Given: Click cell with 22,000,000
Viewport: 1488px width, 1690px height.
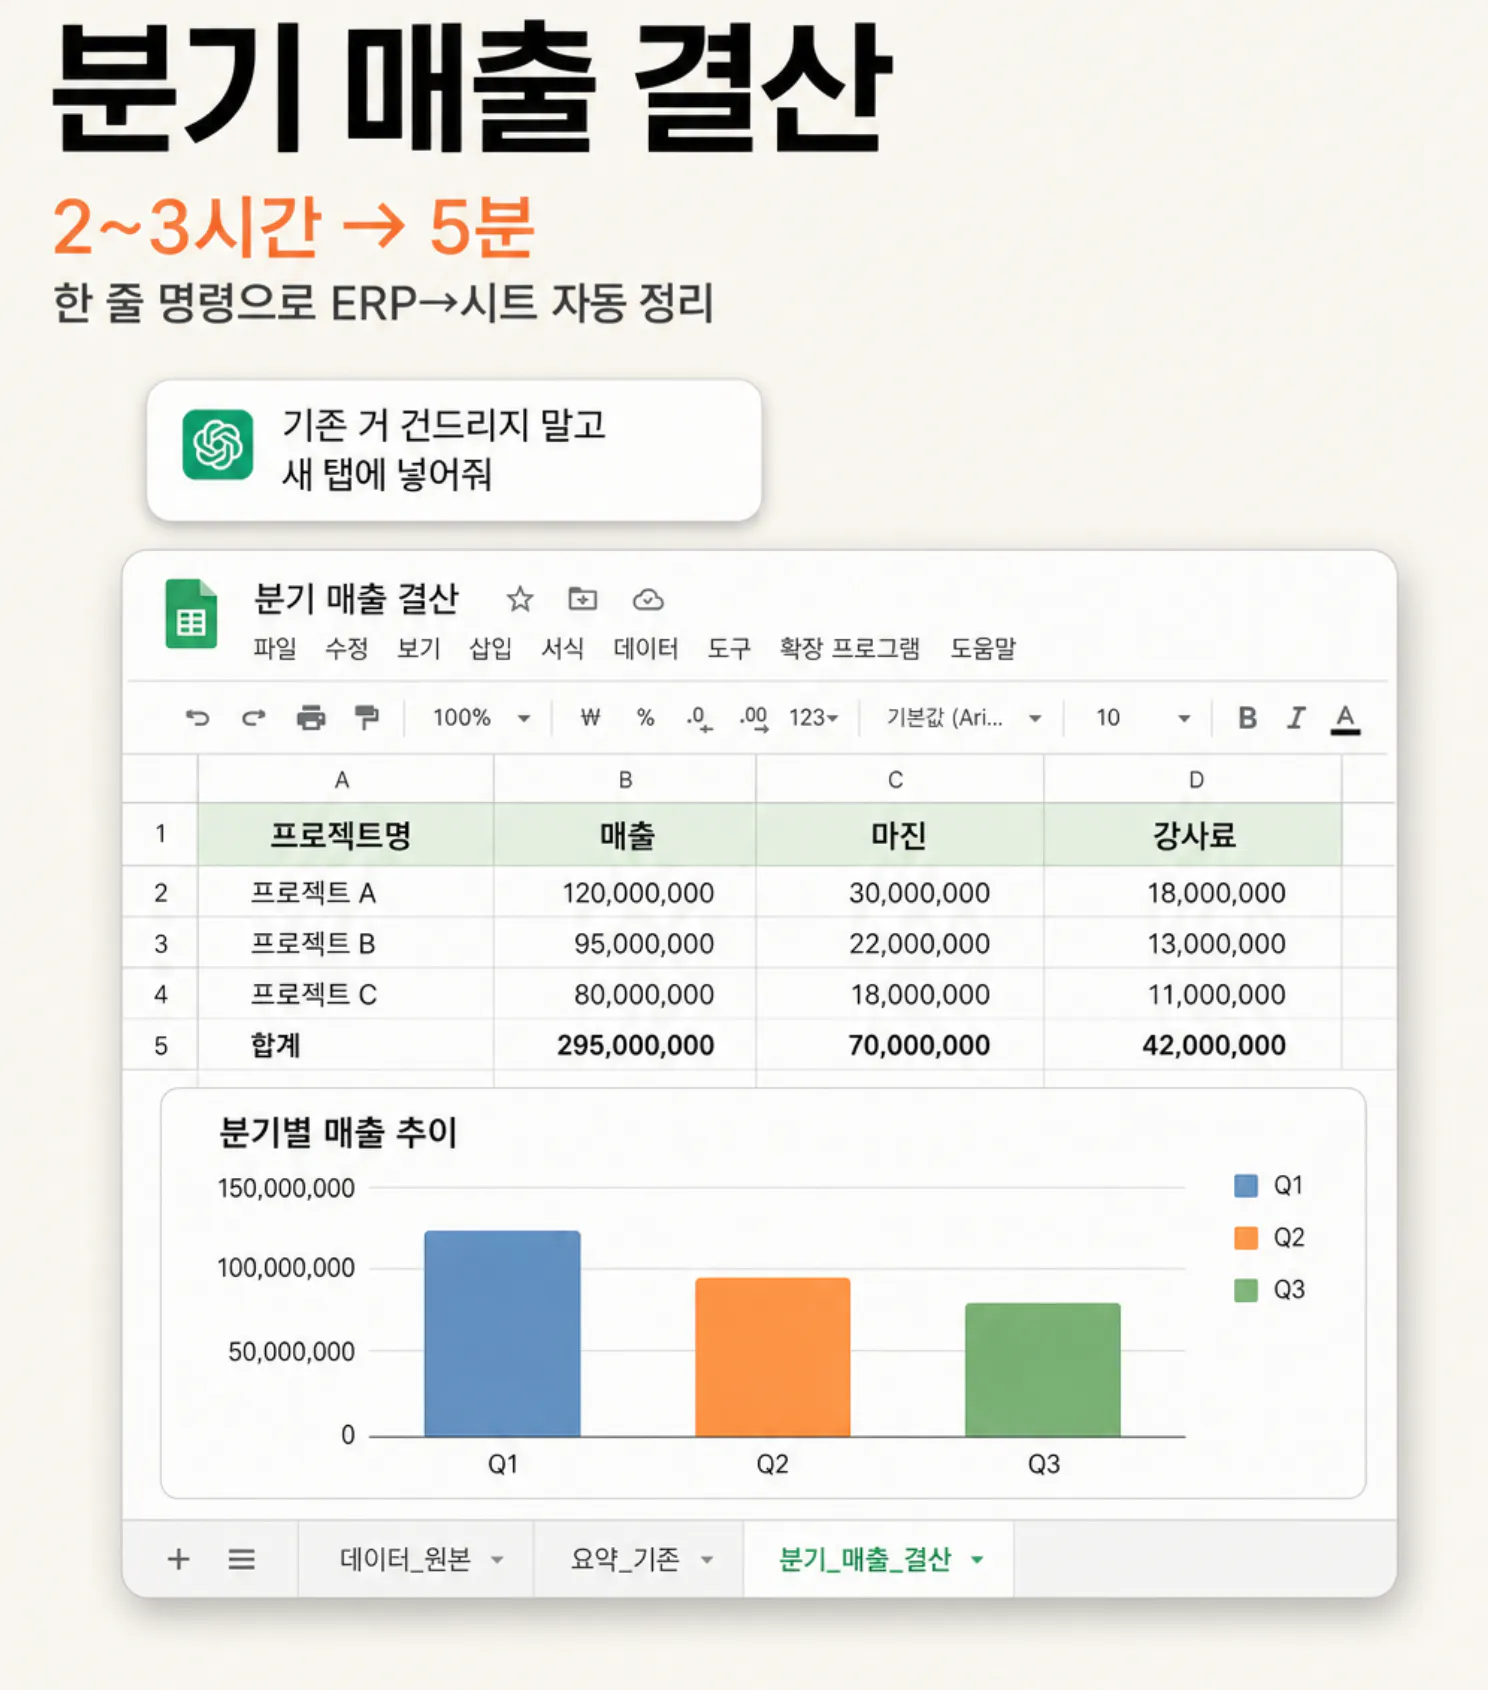Looking at the screenshot, I should [899, 943].
